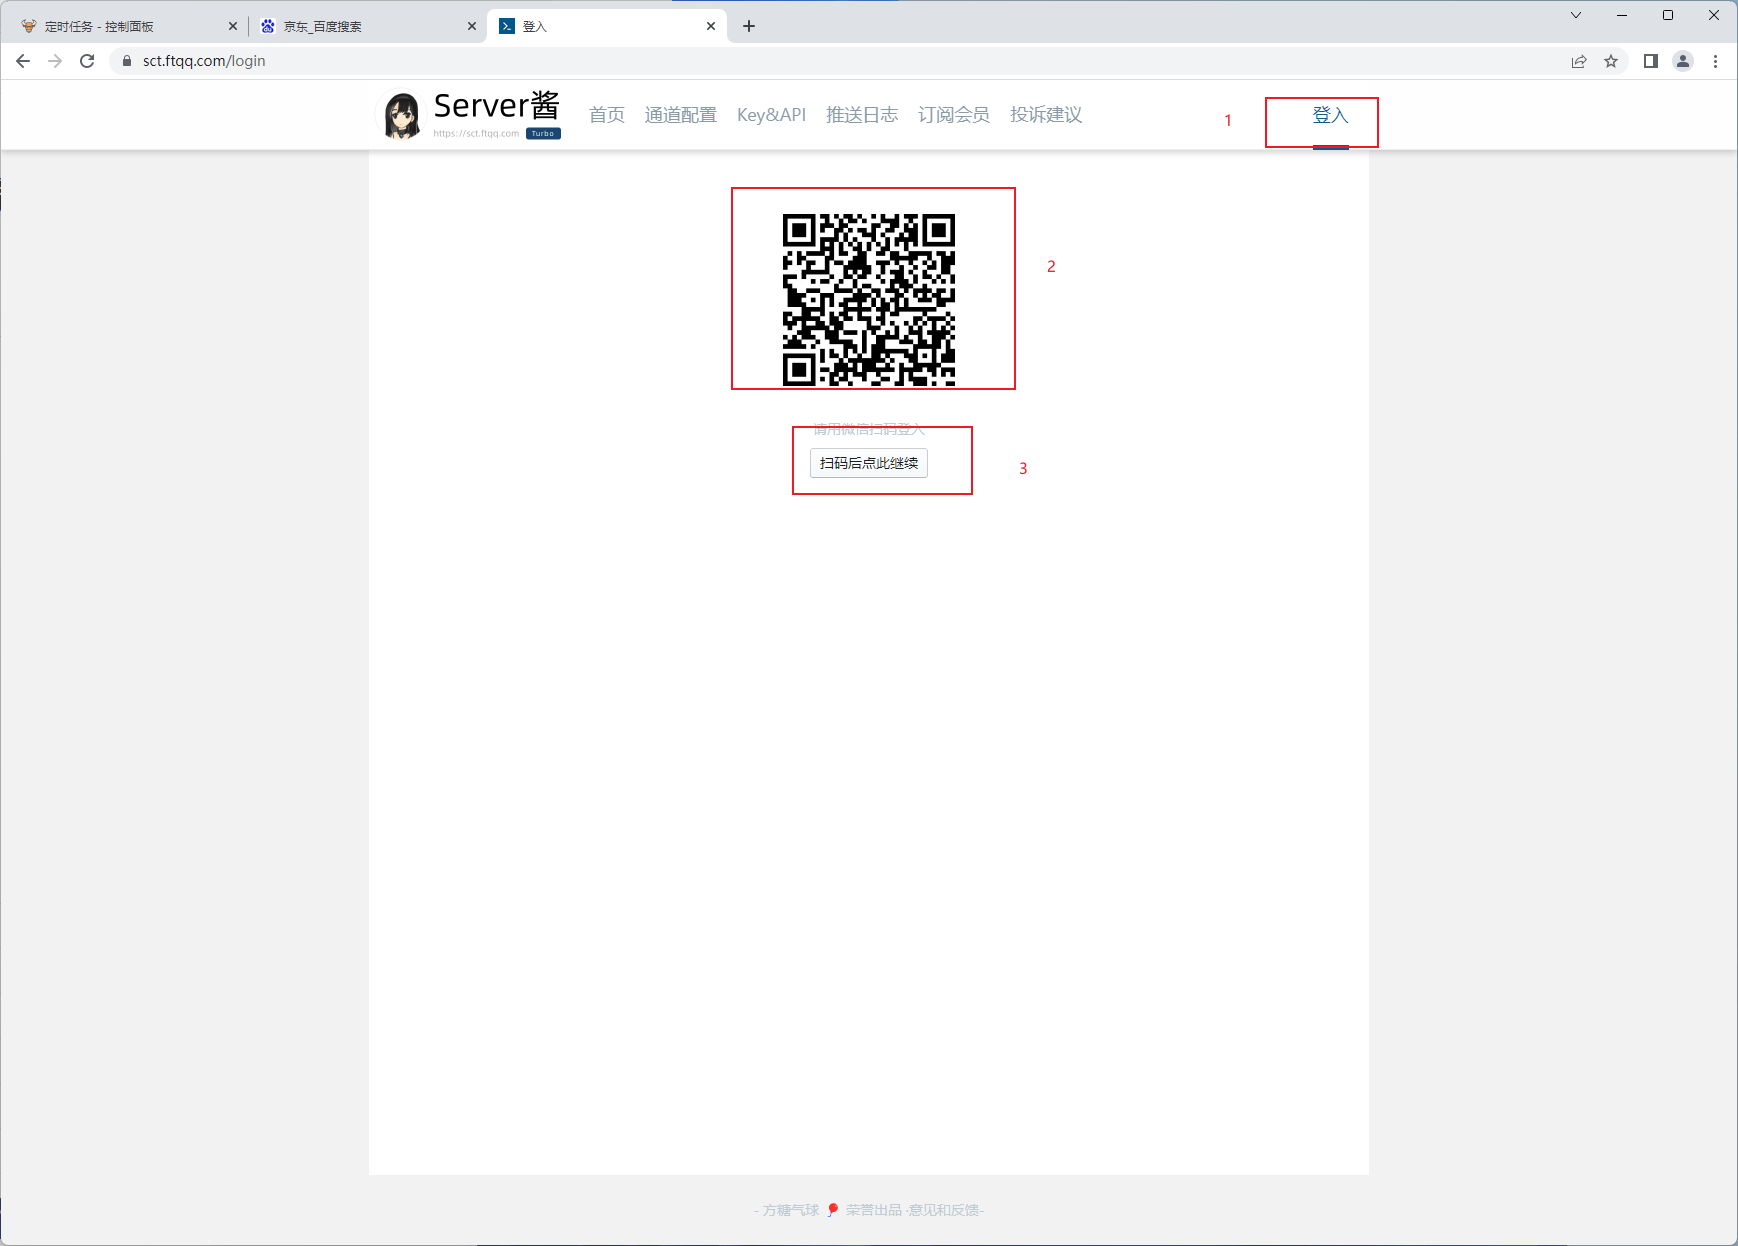This screenshot has height=1246, width=1738.
Task: Switch to the 定时任务 - 控制面板 tab
Action: [x=120, y=27]
